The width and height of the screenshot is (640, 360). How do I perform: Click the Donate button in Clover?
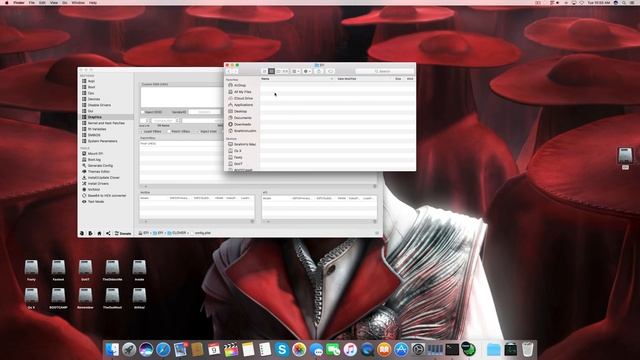click(x=123, y=233)
